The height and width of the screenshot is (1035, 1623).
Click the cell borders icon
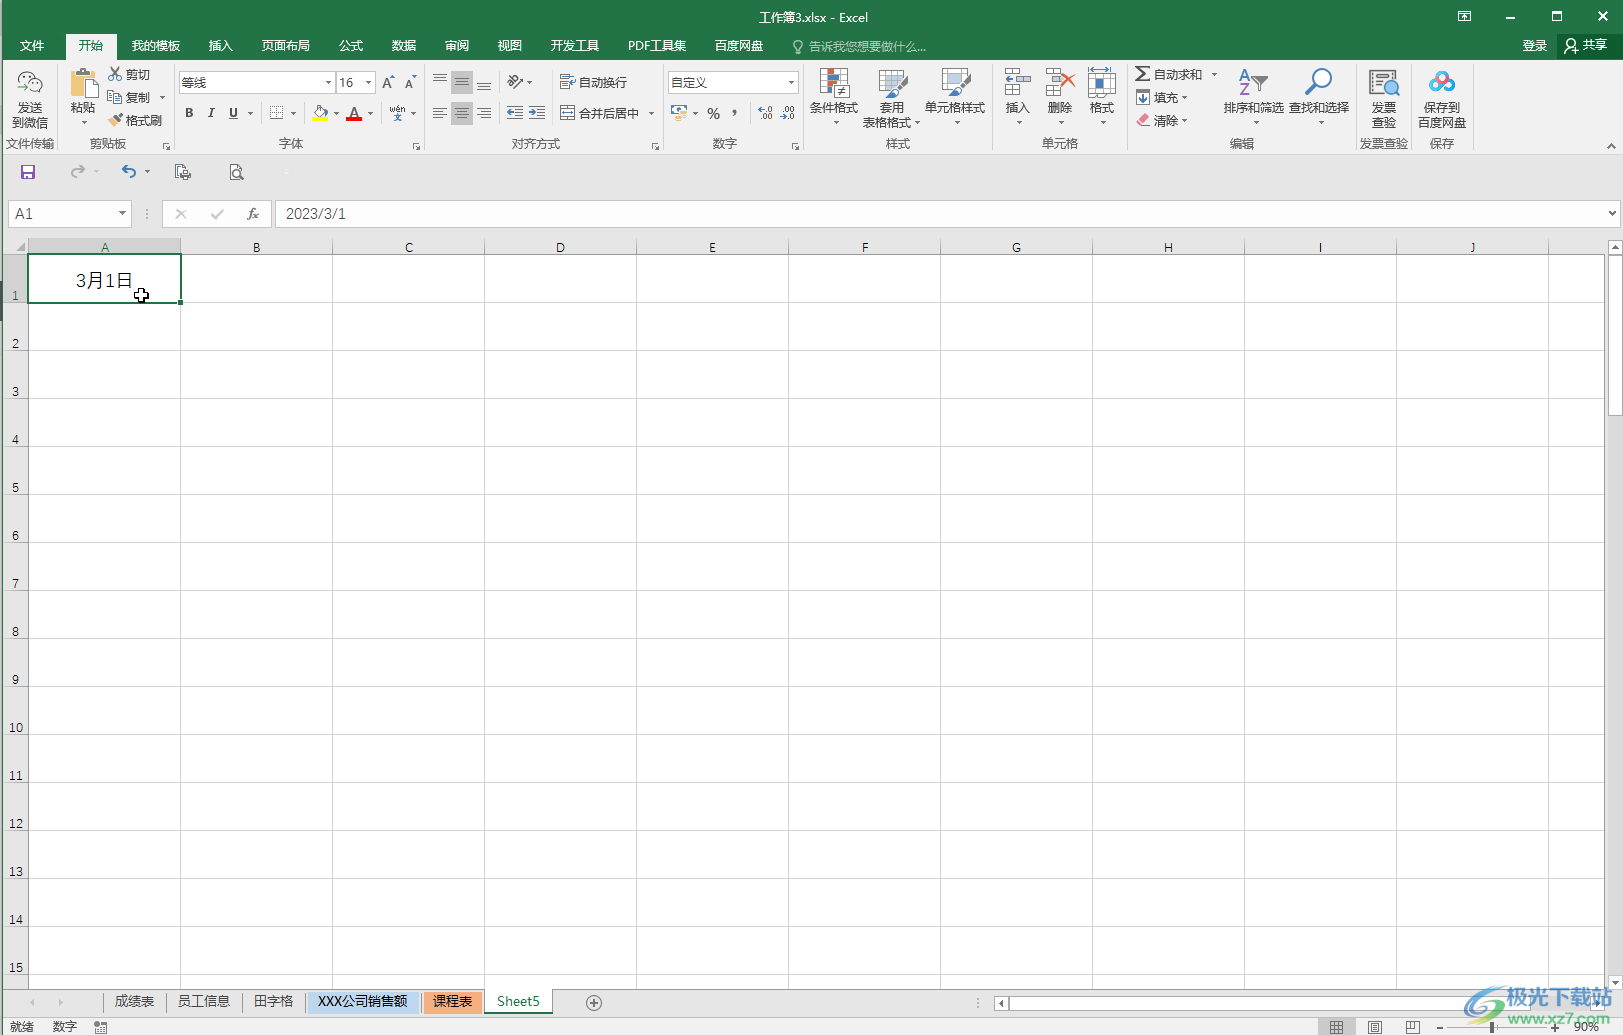(277, 113)
